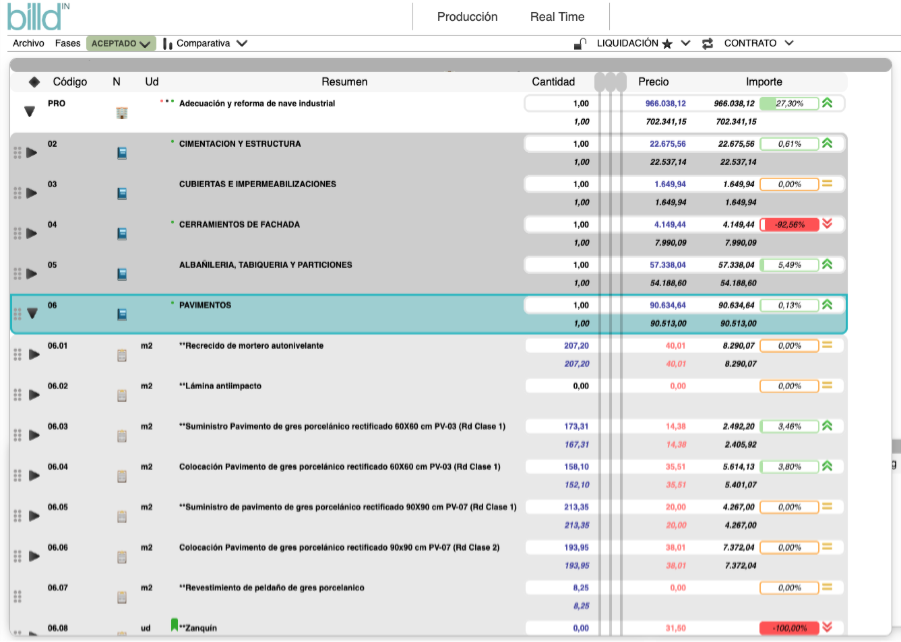Click the text CUBIERTAS E IMPERMEABILIZACIONES
The height and width of the screenshot is (642, 901).
[x=257, y=184]
